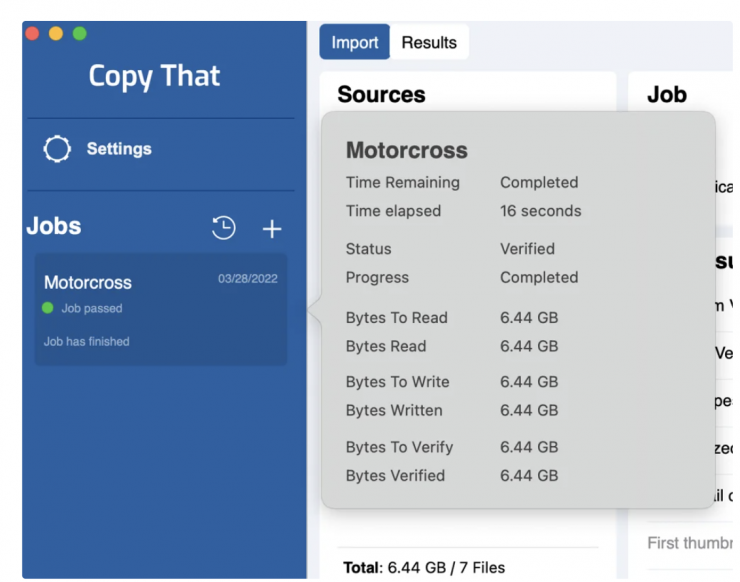Image resolution: width=740 pixels, height=582 pixels.
Task: Minimize window using yellow button
Action: coord(56,33)
